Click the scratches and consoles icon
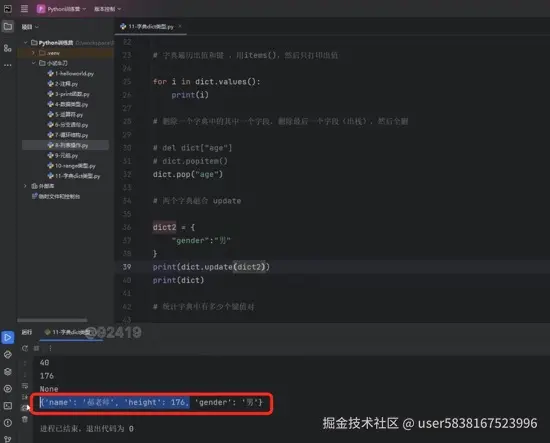The image size is (550, 443). point(34,196)
